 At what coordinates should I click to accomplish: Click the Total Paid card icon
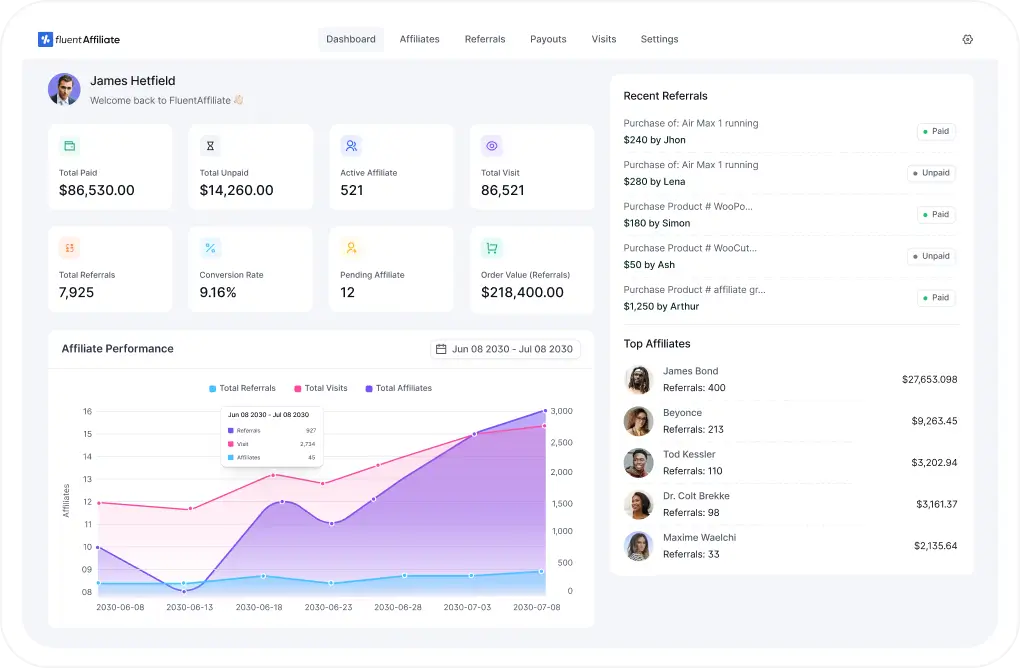coord(69,145)
